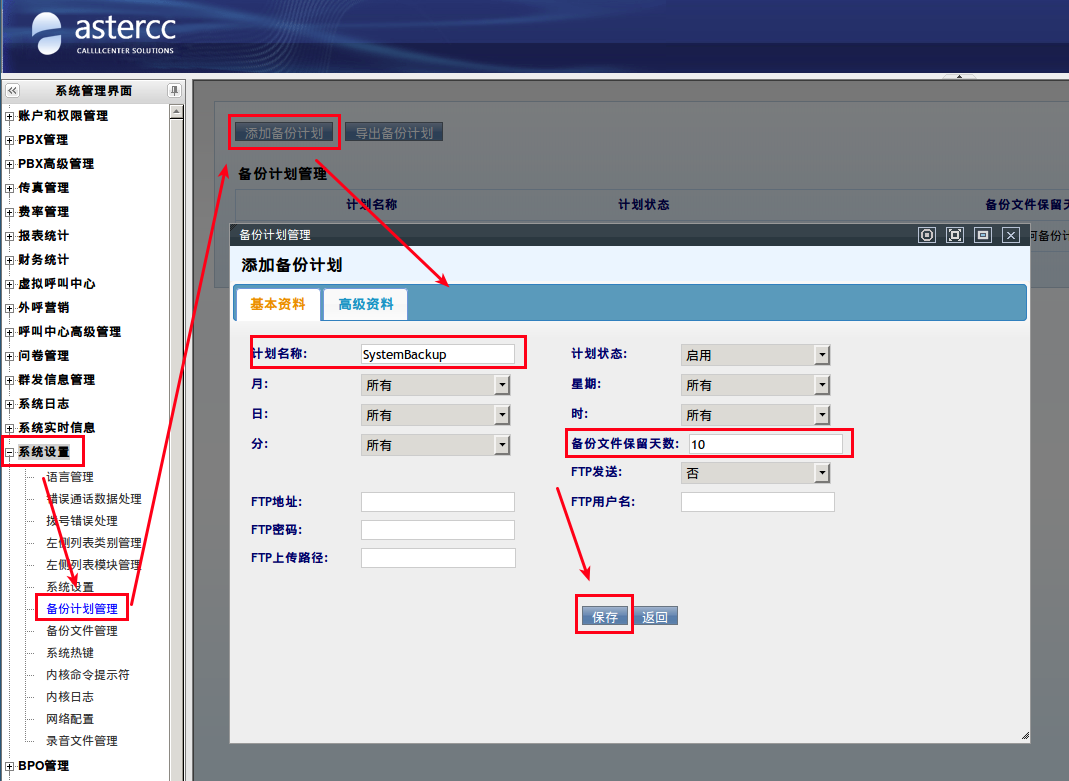The height and width of the screenshot is (781, 1069).
Task: Click the window restore icon in dialog title bar
Action: point(983,235)
